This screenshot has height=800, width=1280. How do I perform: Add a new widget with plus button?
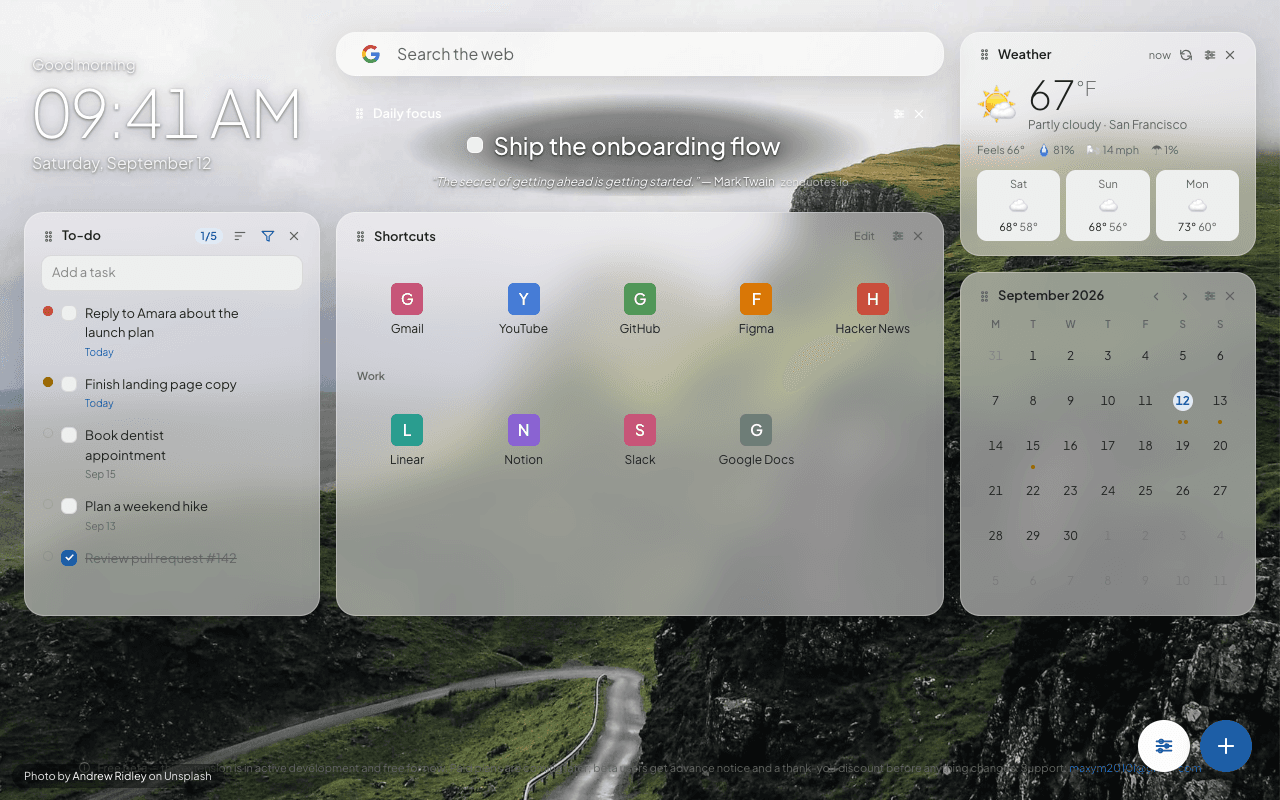[1226, 746]
